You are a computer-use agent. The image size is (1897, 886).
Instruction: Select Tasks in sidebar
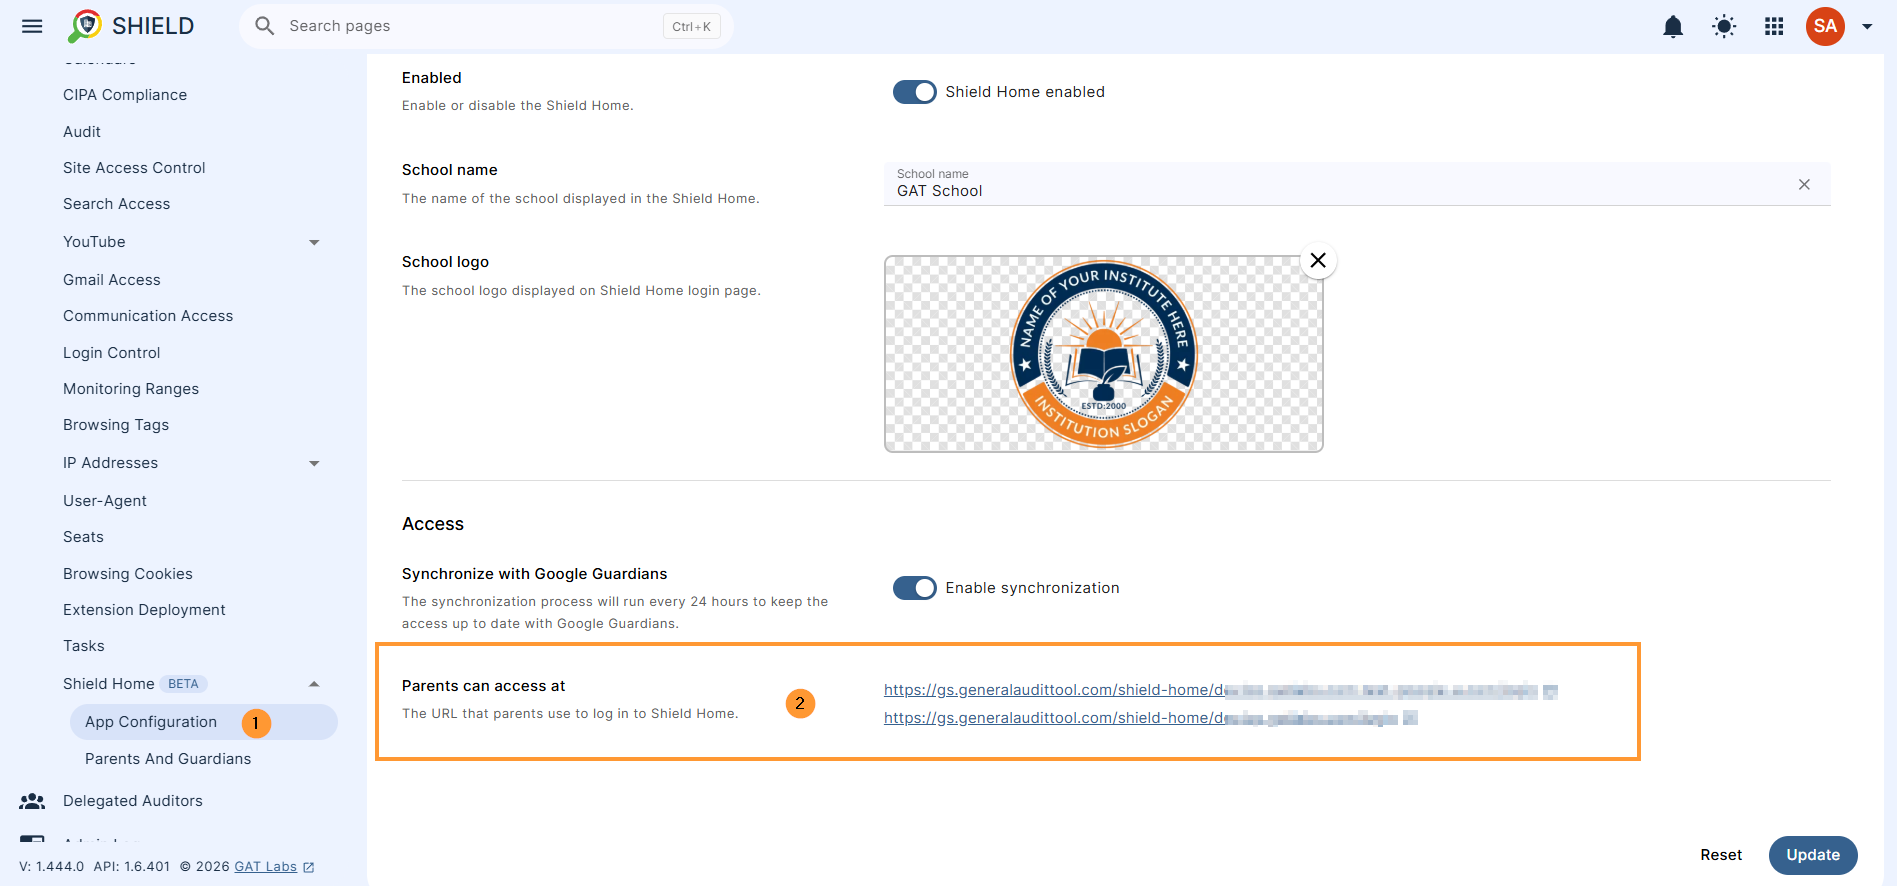tap(84, 646)
